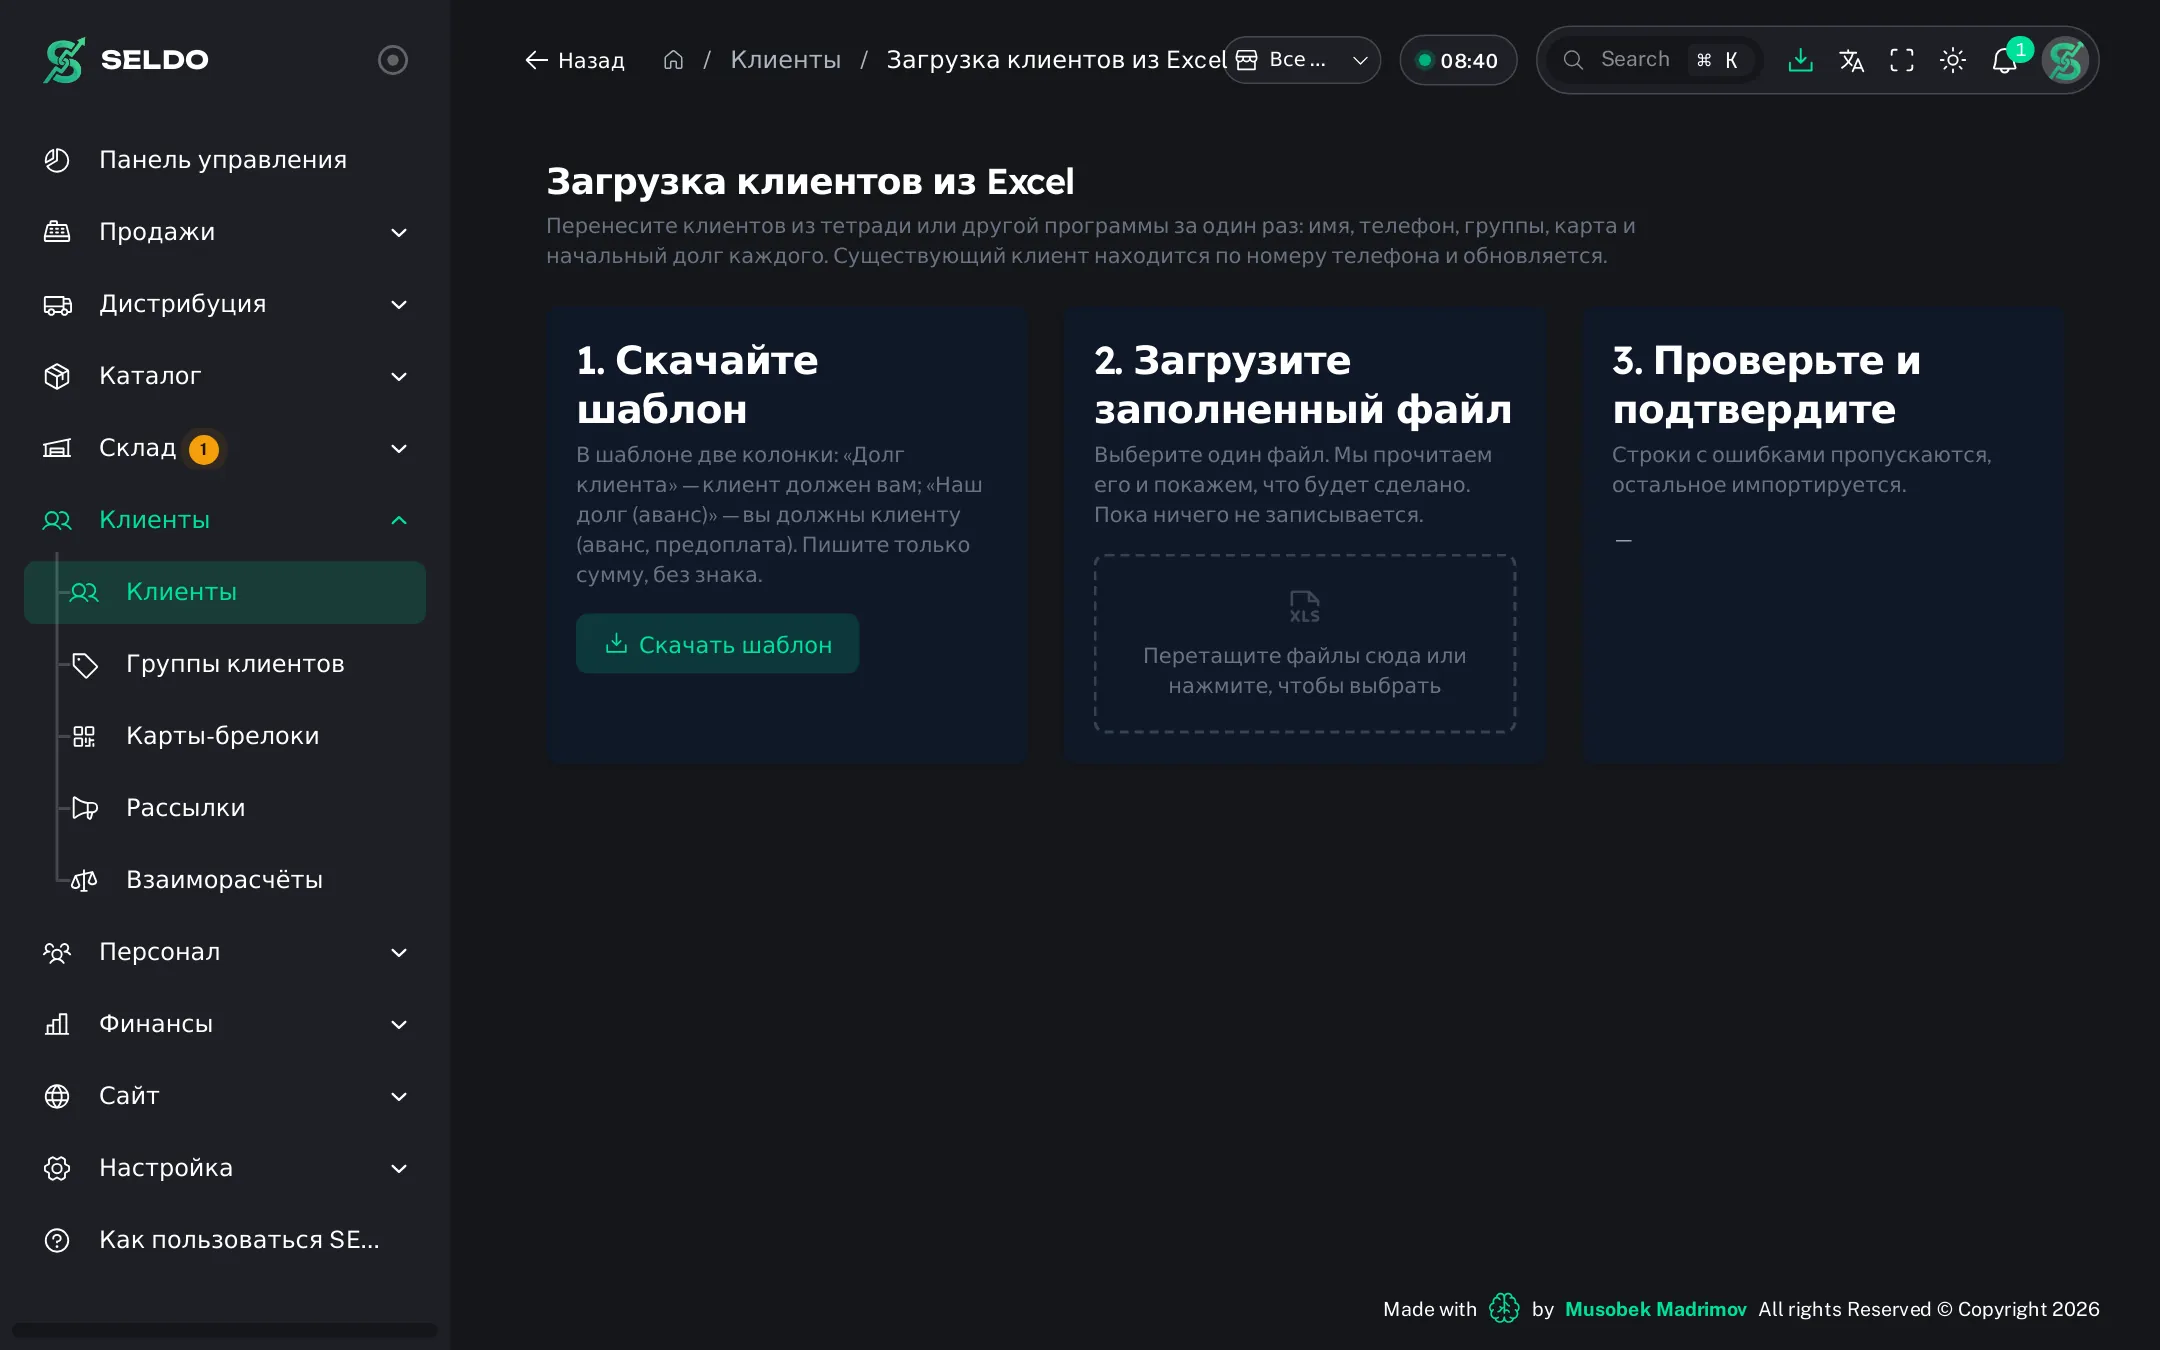Image resolution: width=2160 pixels, height=1350 pixels.
Task: Click the Финансы bar chart icon
Action: pyautogui.click(x=57, y=1024)
